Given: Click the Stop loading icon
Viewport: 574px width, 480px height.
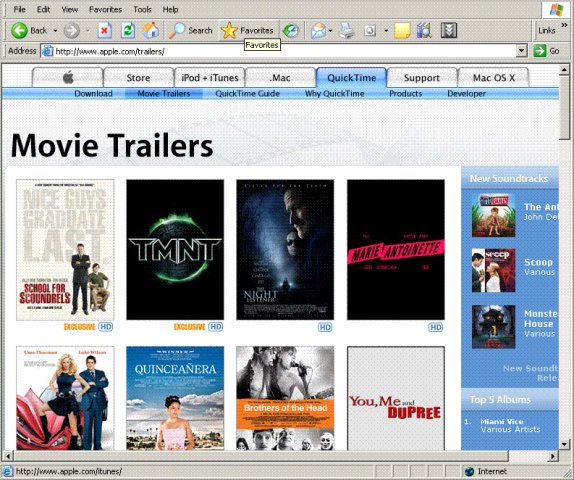Looking at the screenshot, I should click(x=105, y=30).
